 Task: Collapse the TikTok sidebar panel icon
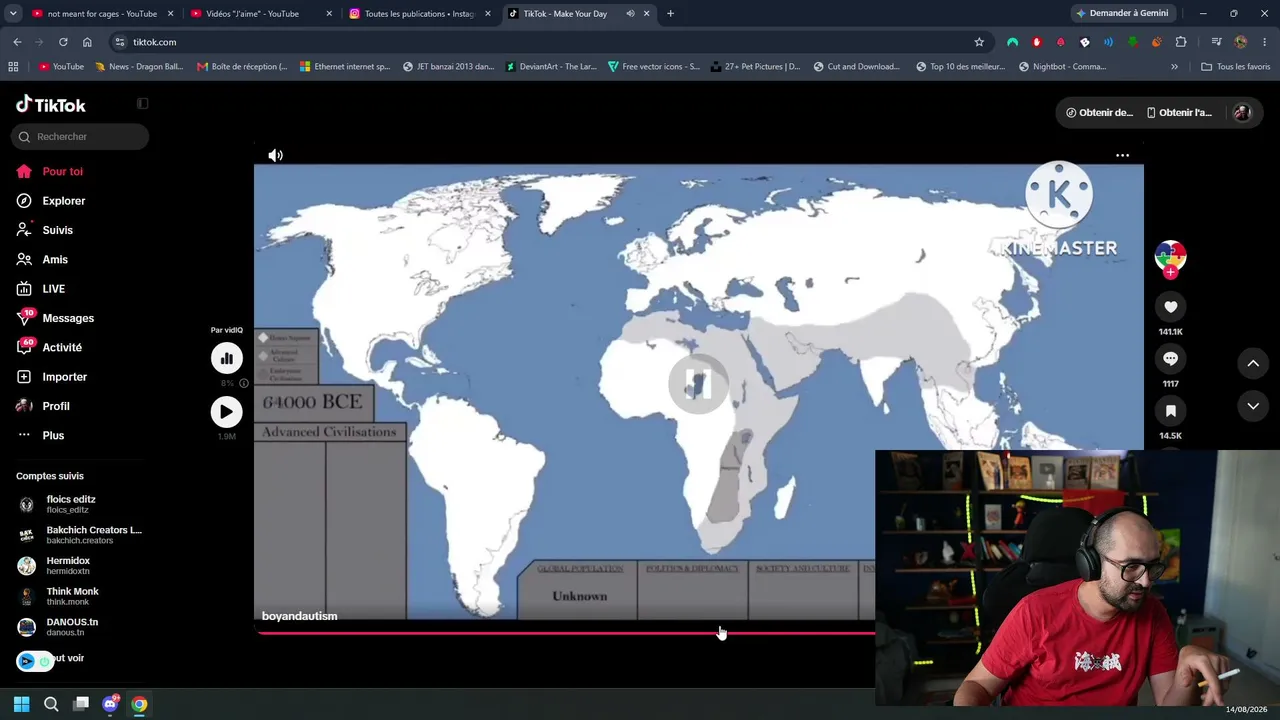click(x=143, y=104)
